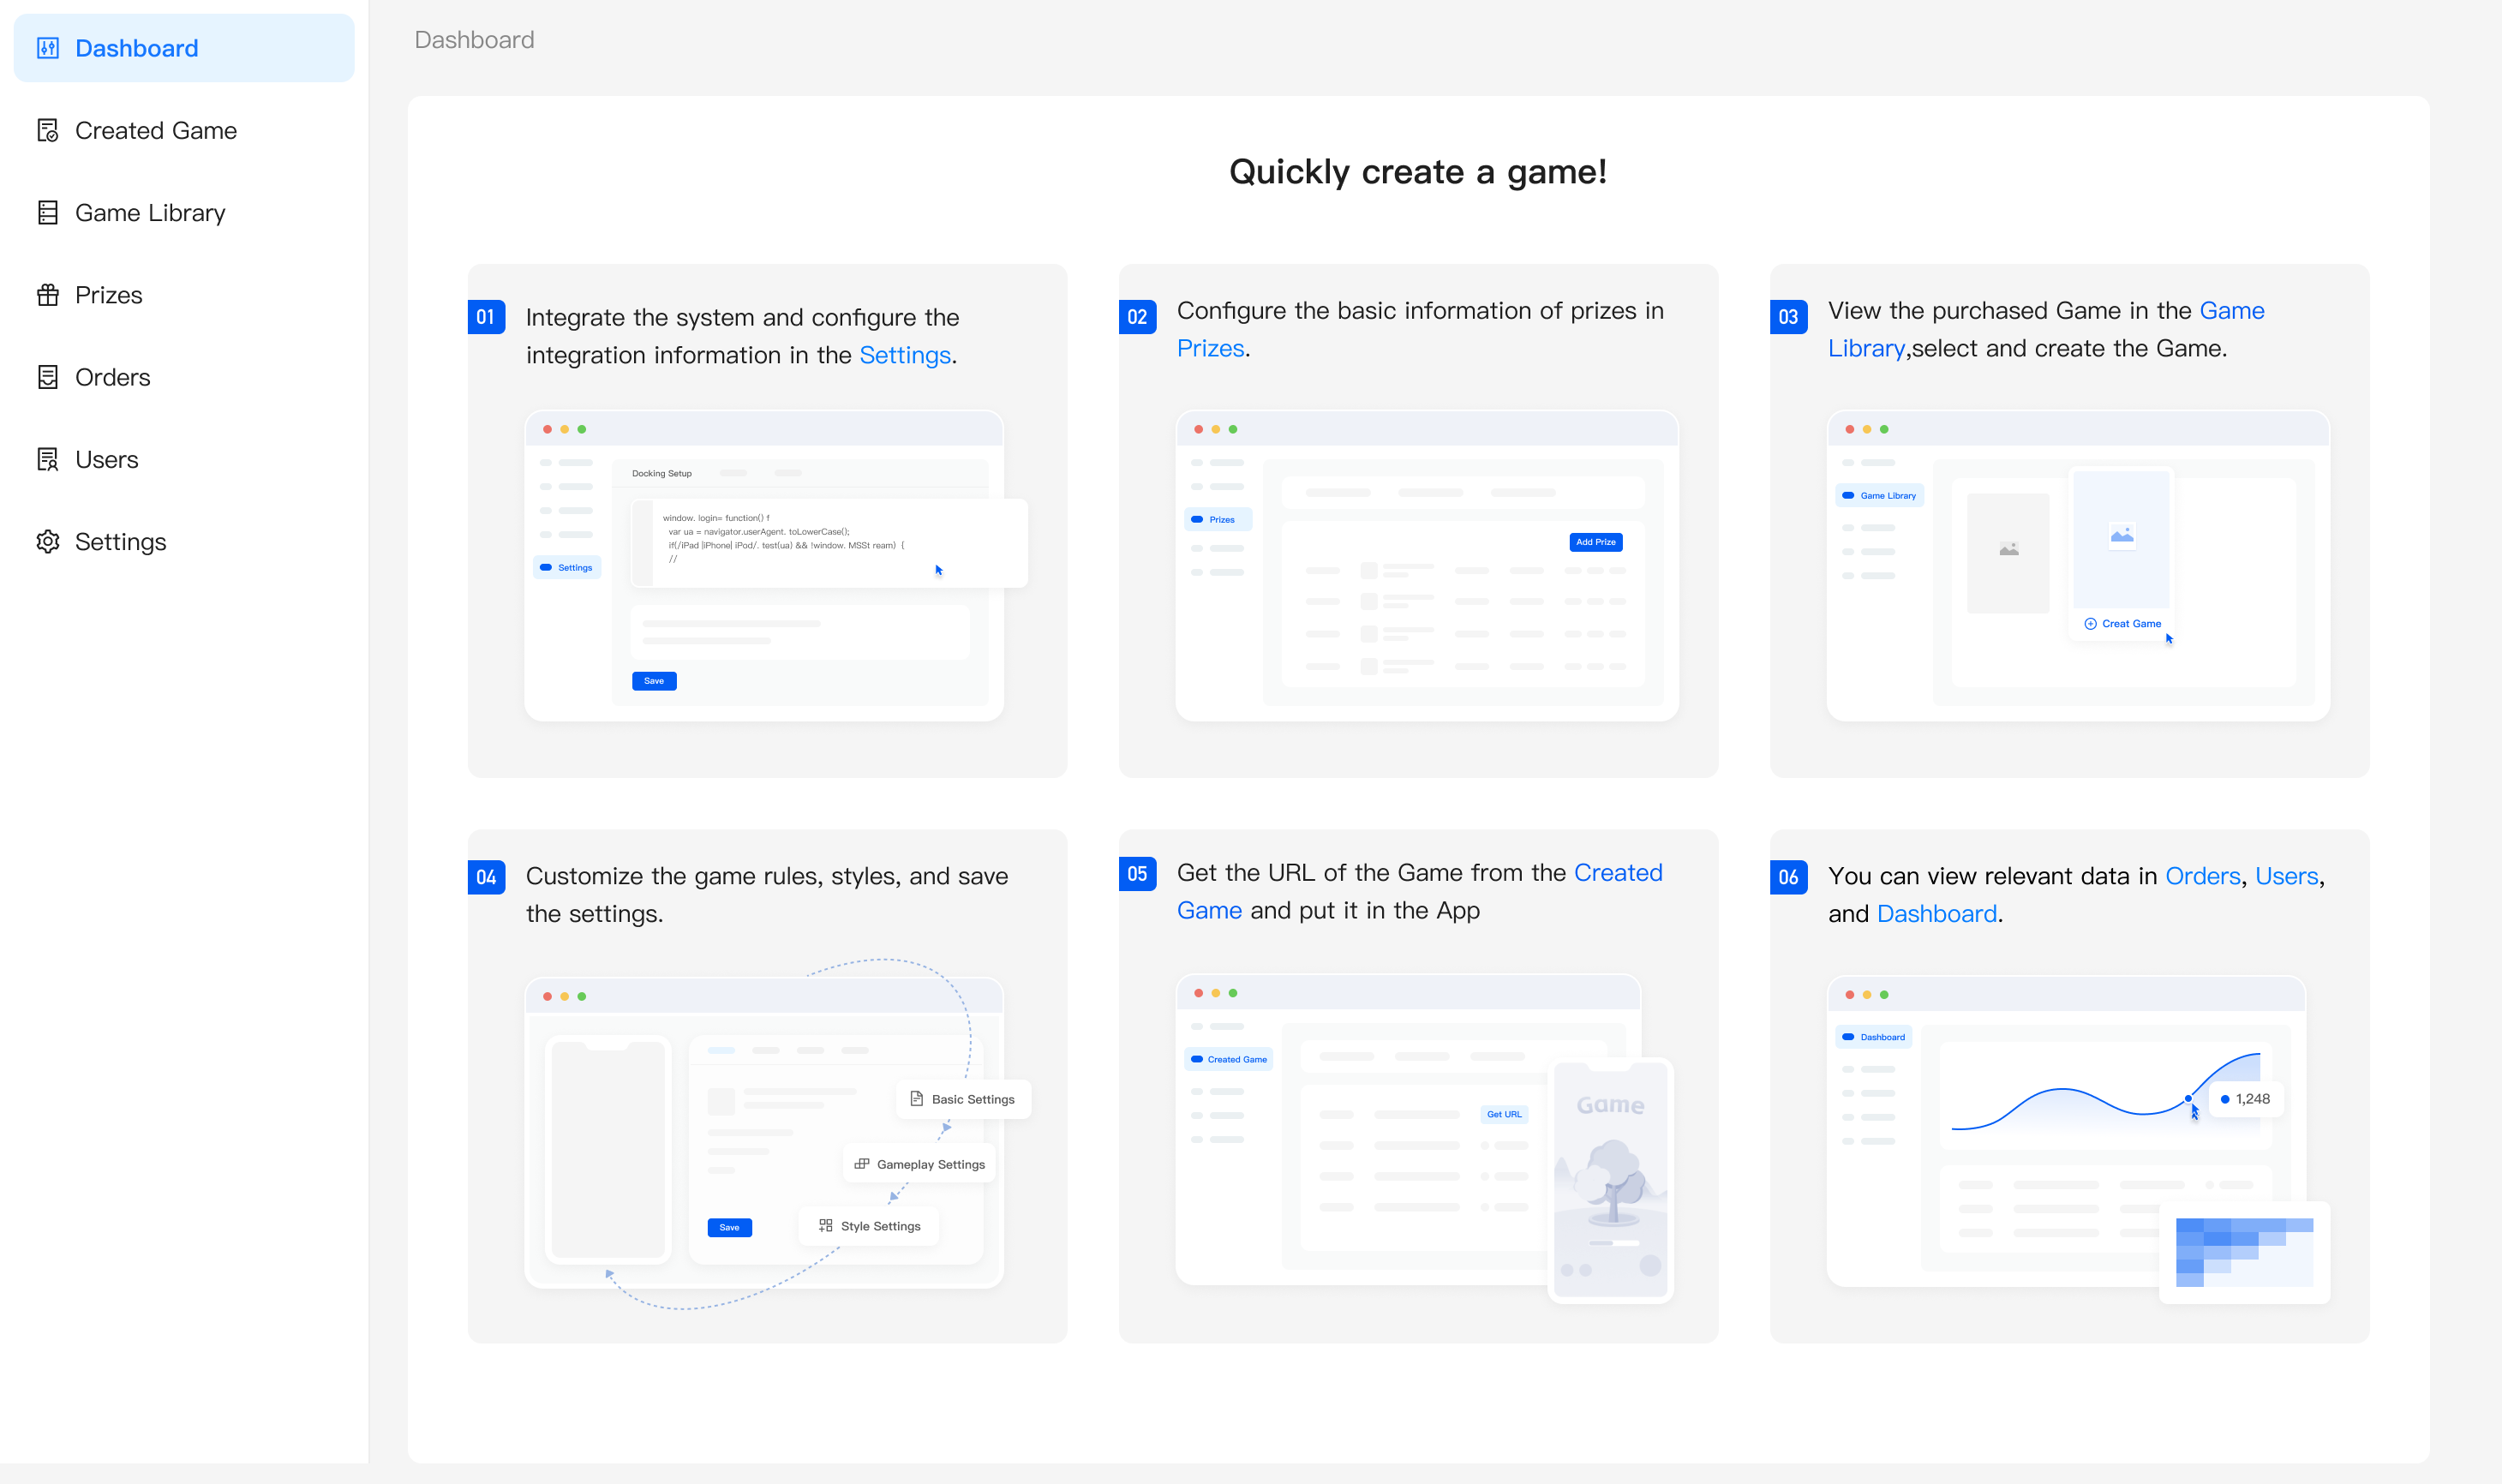The height and width of the screenshot is (1484, 2502).
Task: Click the Game Library list icon
Action: click(48, 213)
